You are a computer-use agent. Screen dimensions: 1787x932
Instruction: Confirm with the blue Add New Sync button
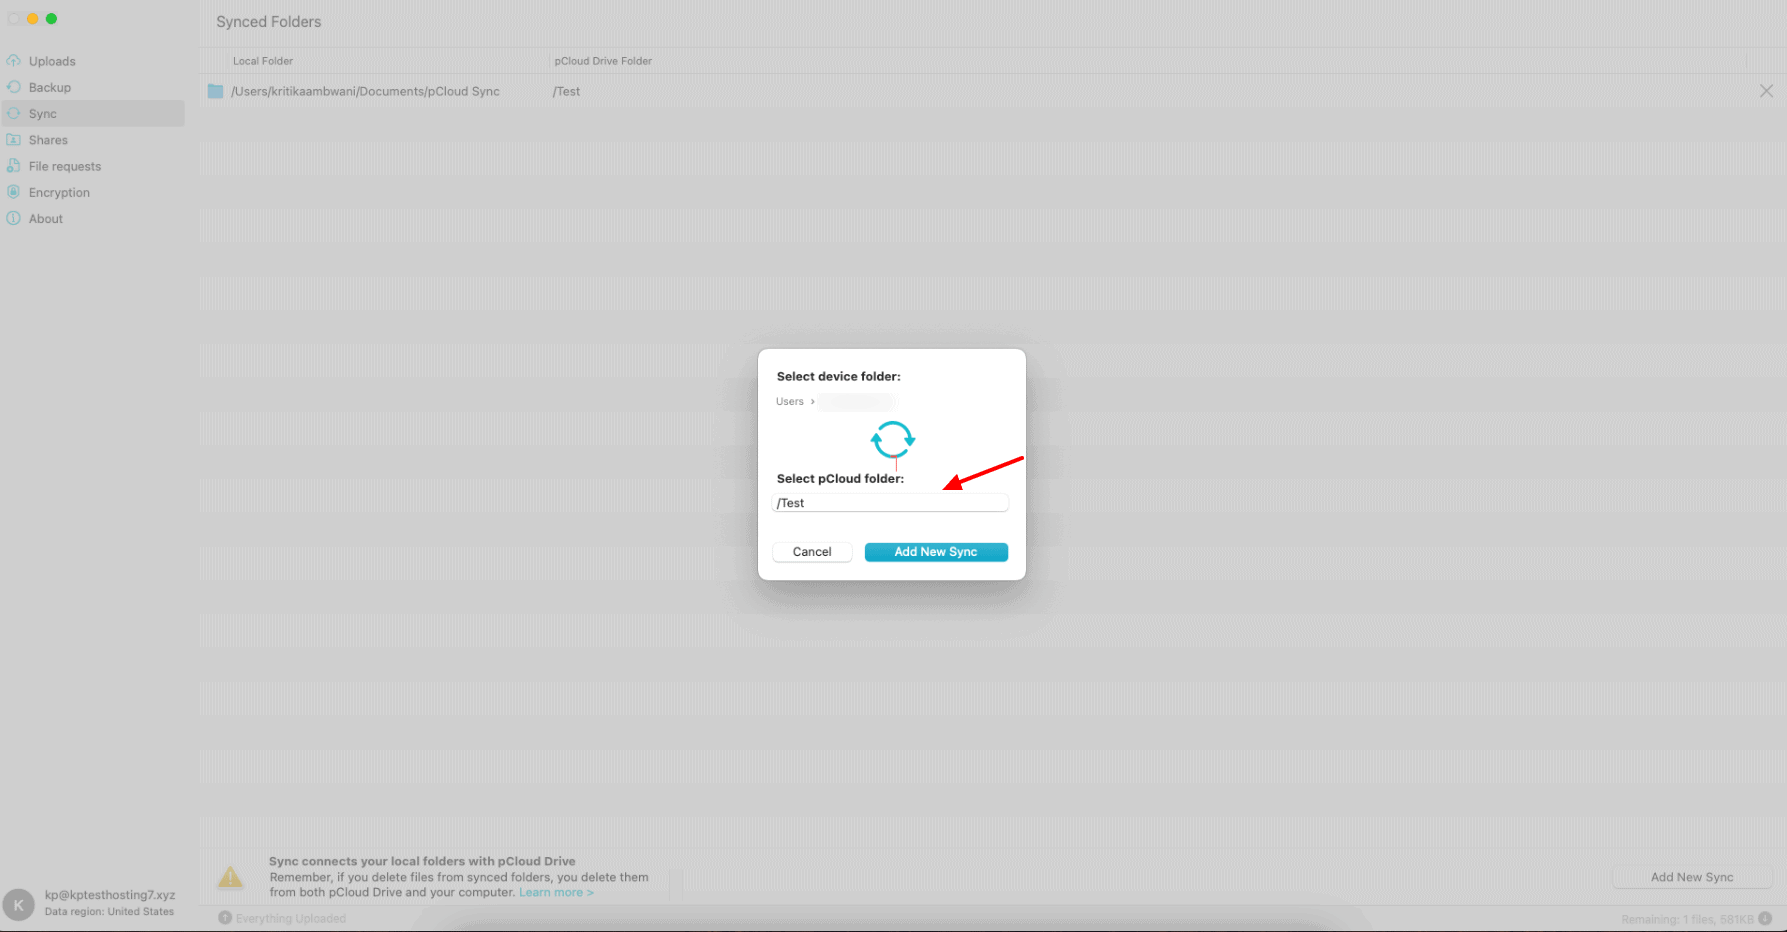935,552
